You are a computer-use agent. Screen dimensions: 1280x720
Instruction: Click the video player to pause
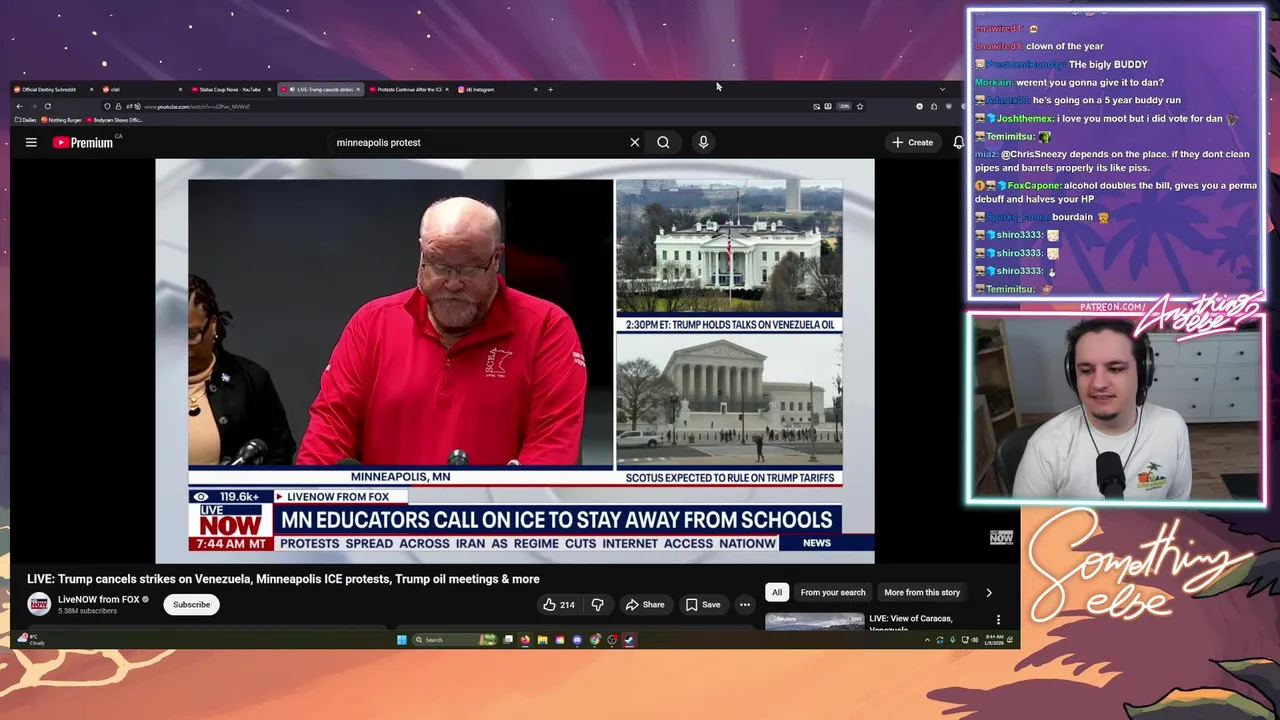[515, 360]
